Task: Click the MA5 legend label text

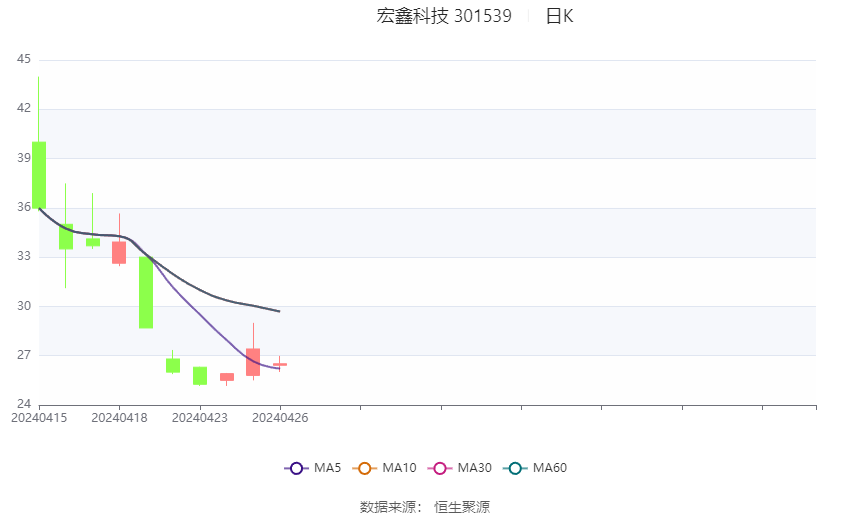Action: pos(327,468)
